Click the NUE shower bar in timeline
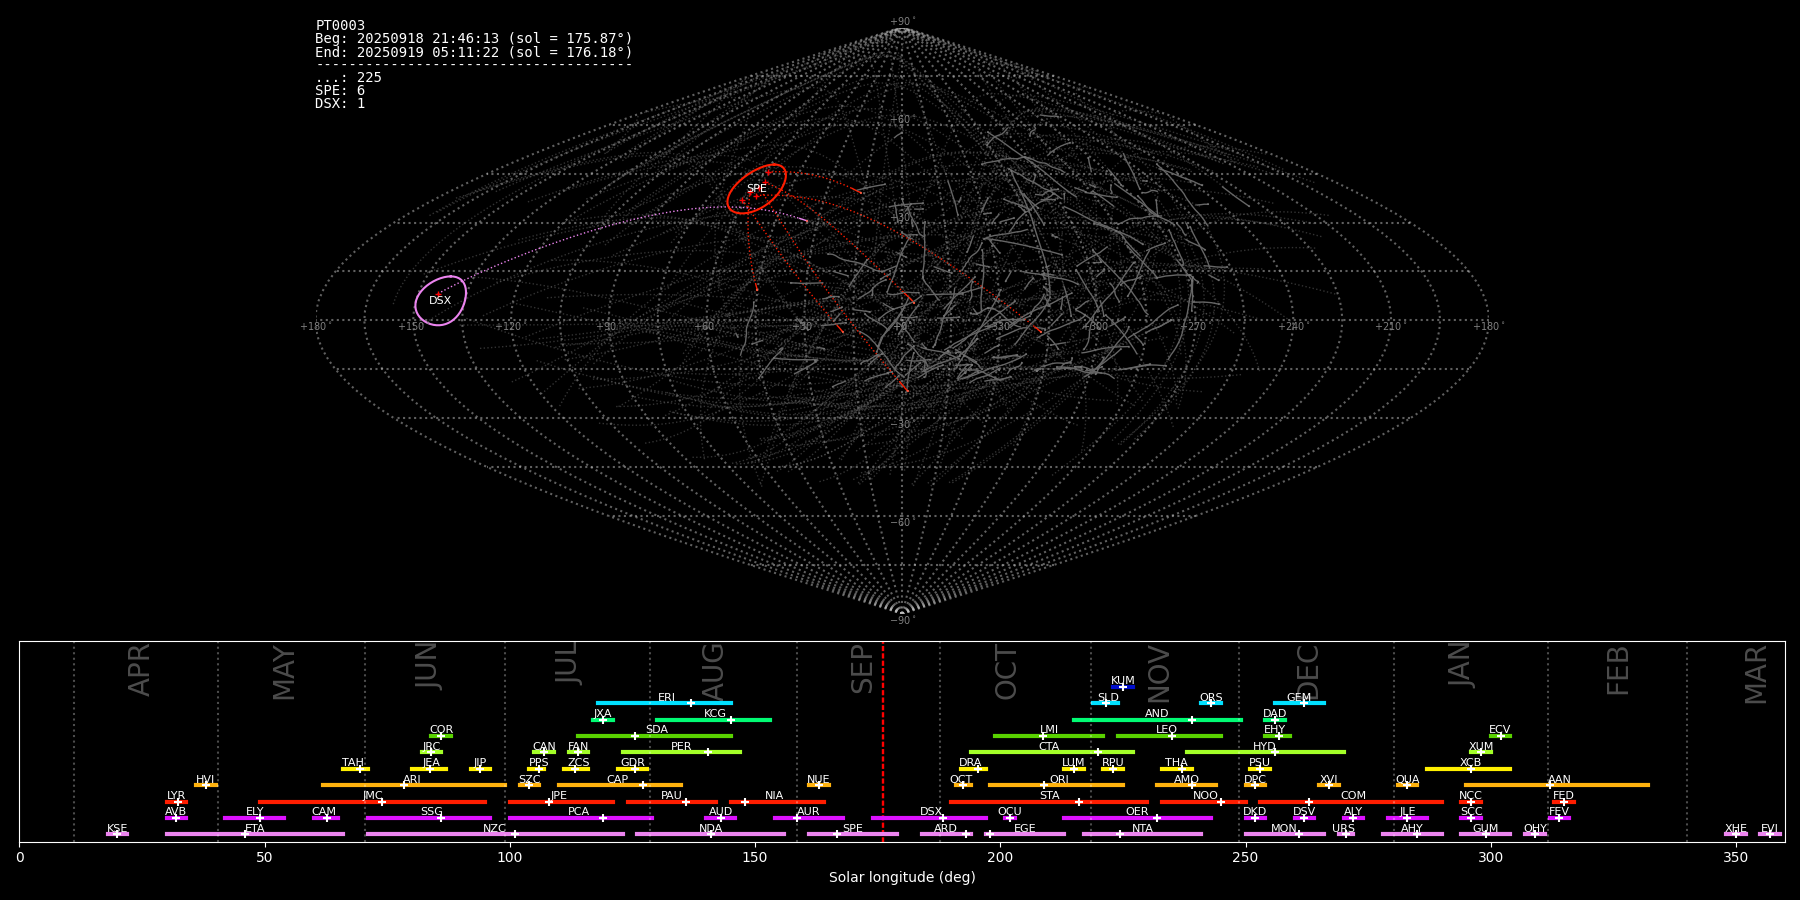Viewport: 1800px width, 900px height. click(819, 785)
